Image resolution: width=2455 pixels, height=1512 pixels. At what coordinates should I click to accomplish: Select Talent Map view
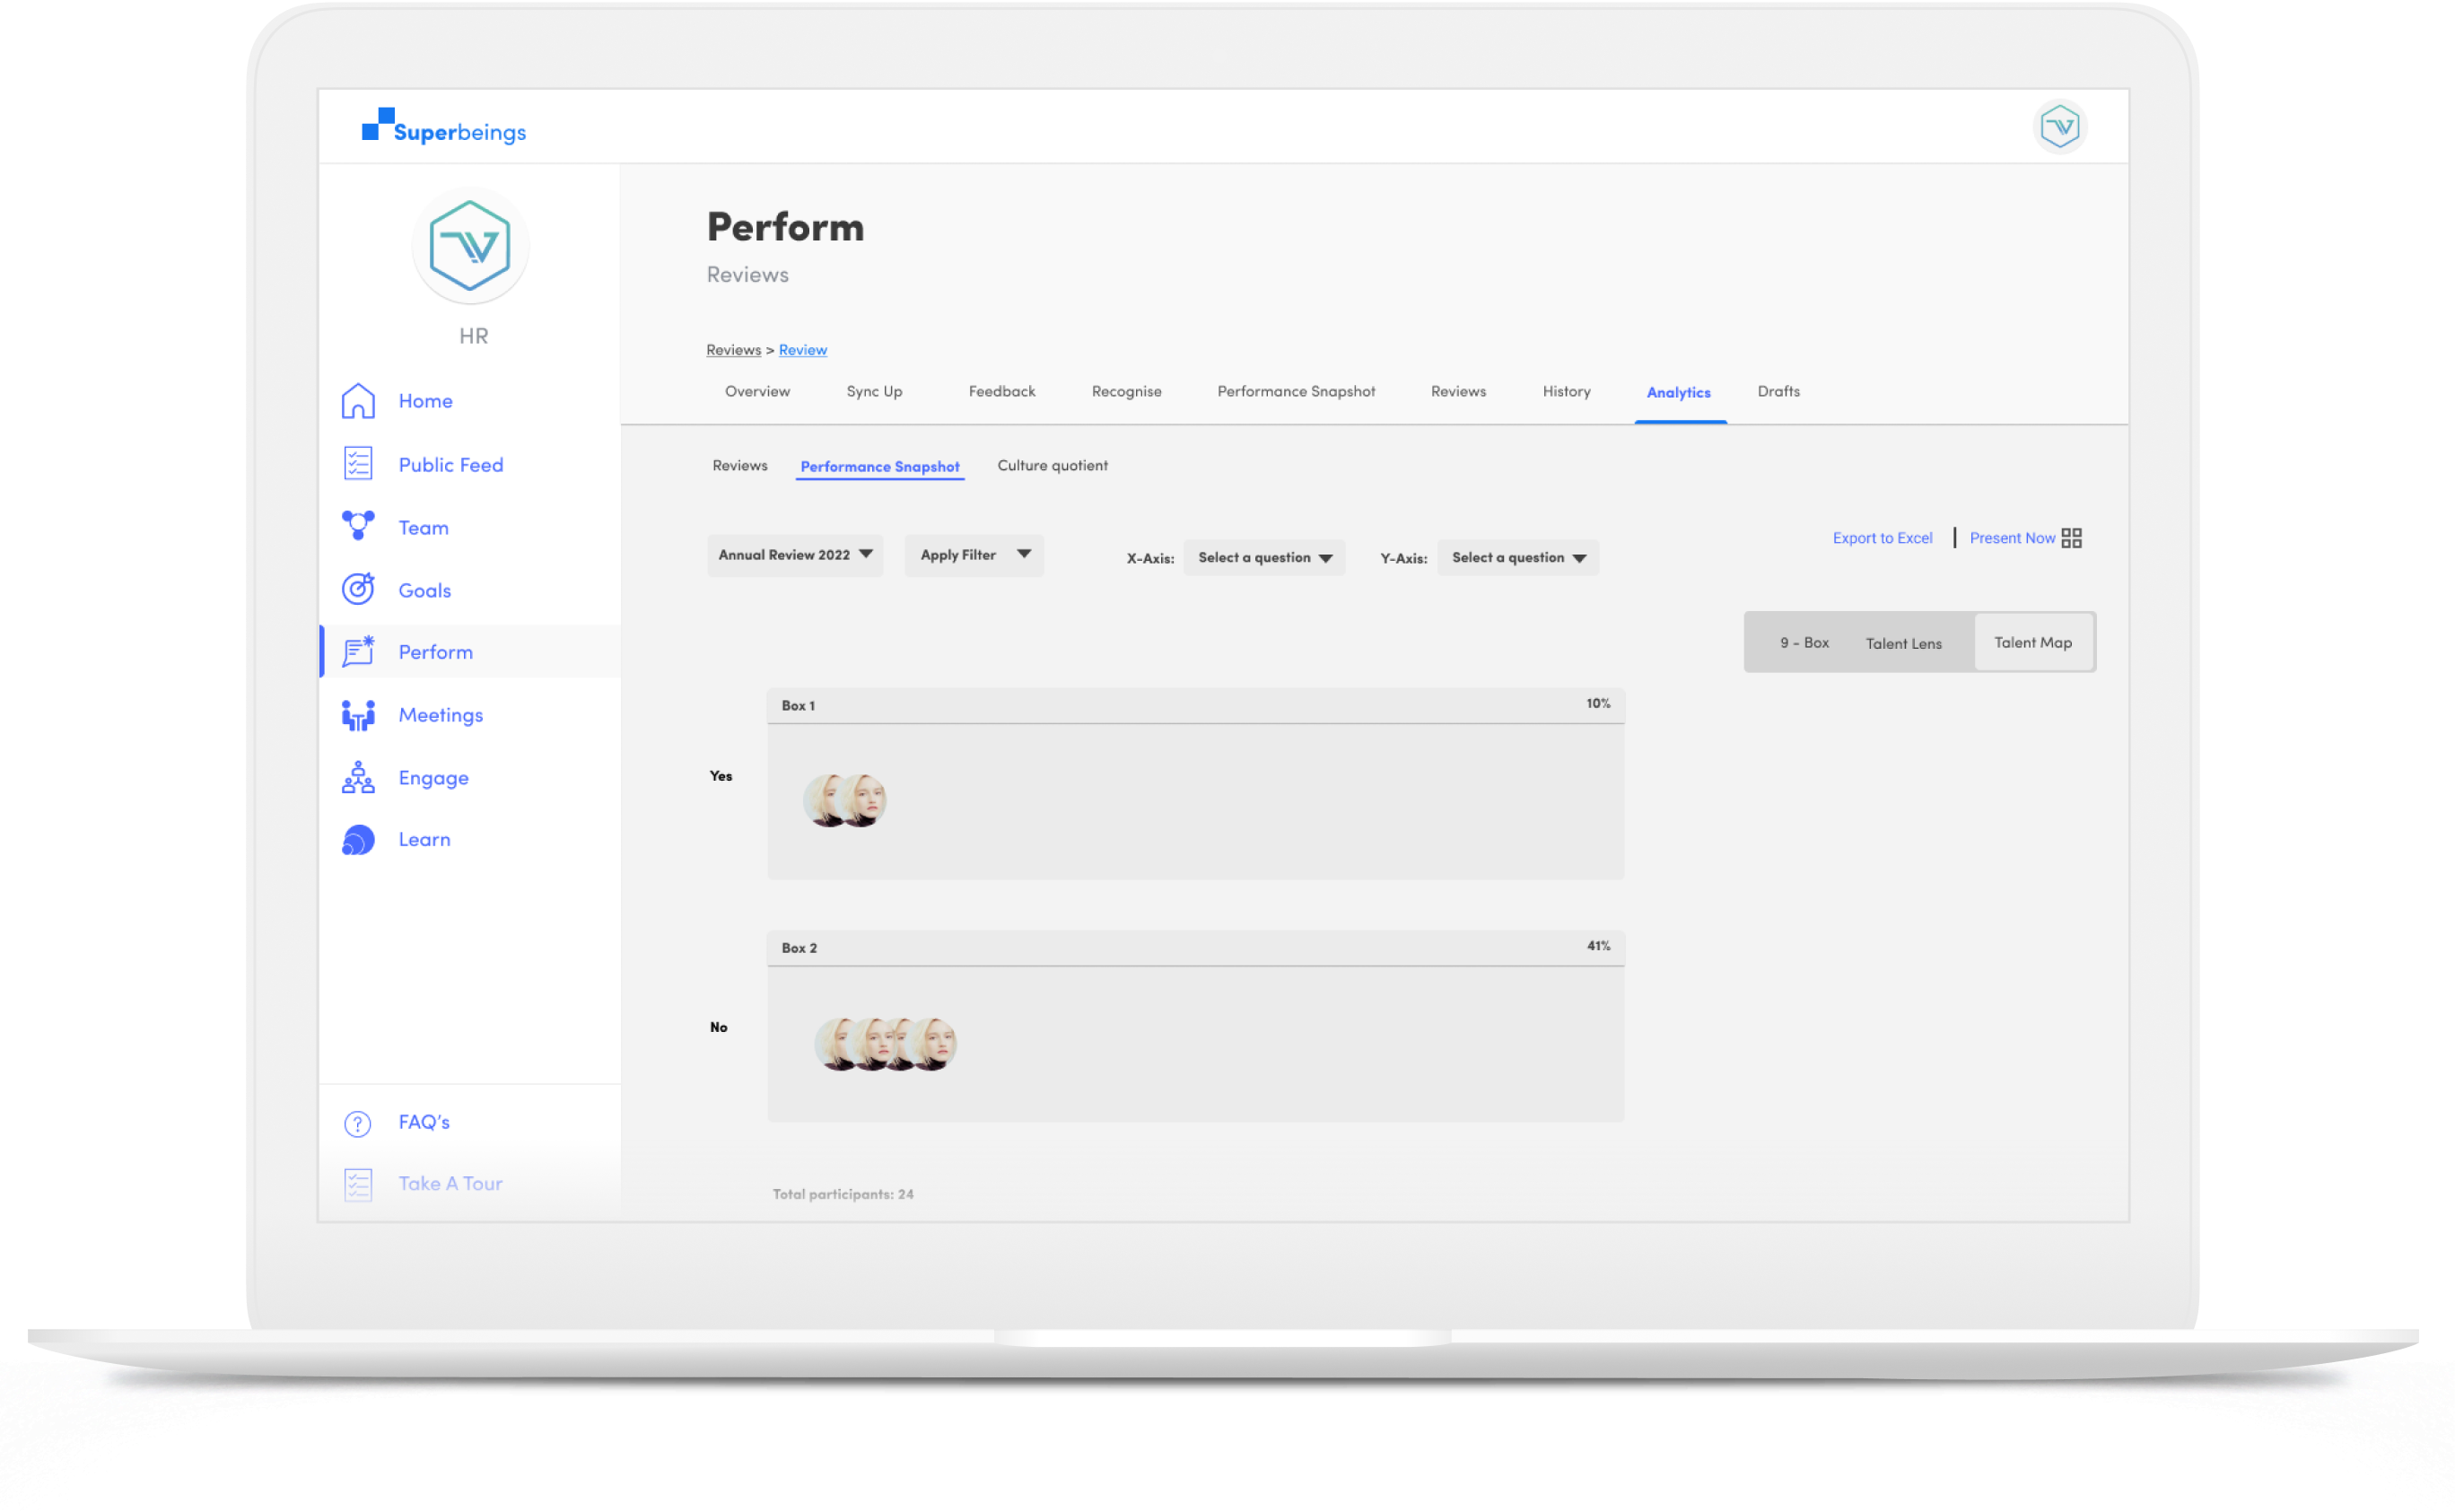click(2032, 643)
